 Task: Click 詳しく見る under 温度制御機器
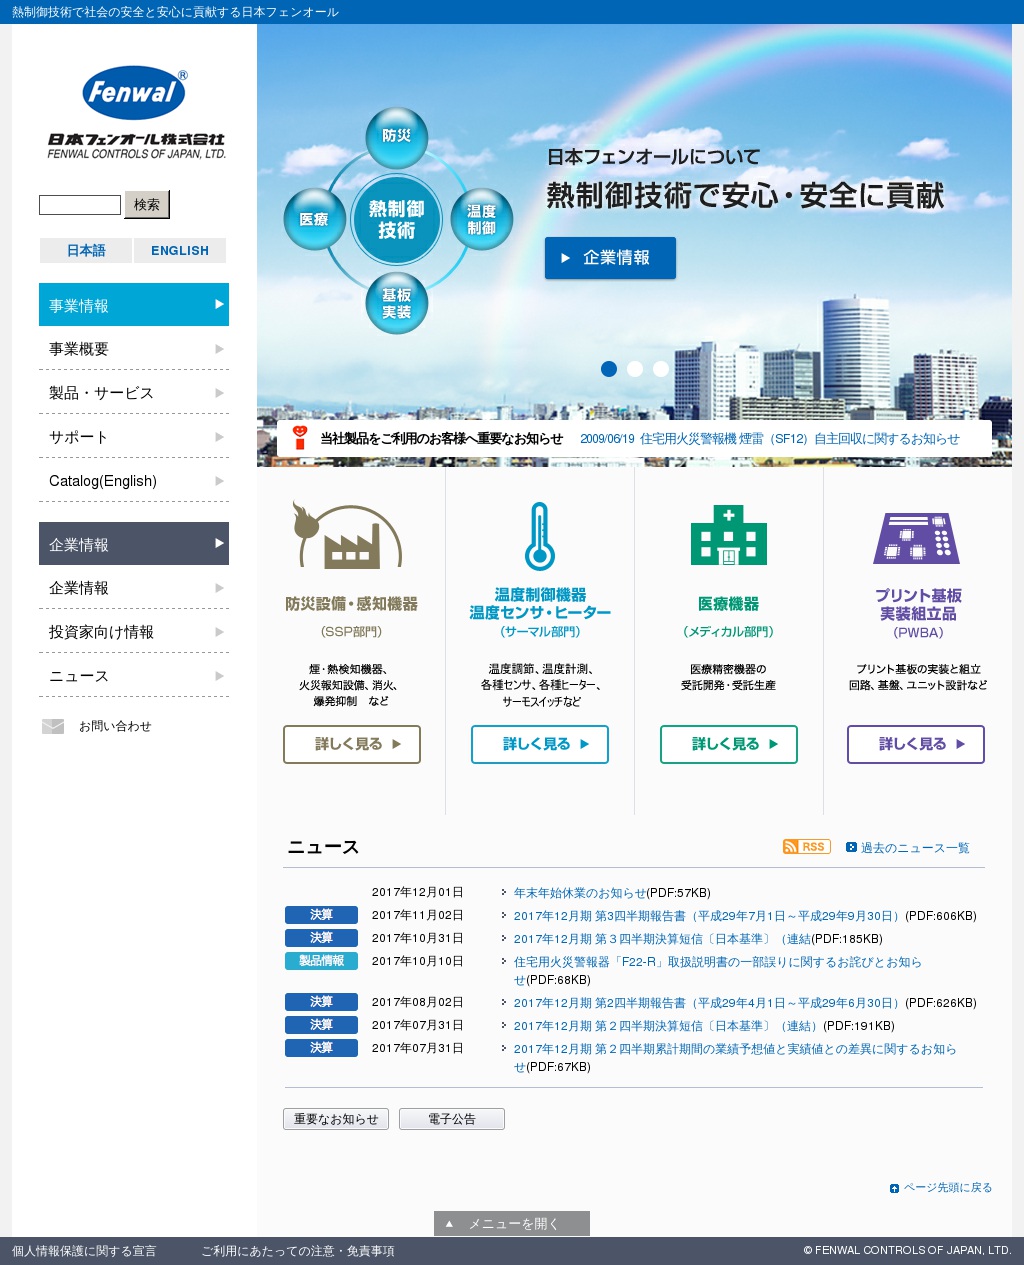540,744
